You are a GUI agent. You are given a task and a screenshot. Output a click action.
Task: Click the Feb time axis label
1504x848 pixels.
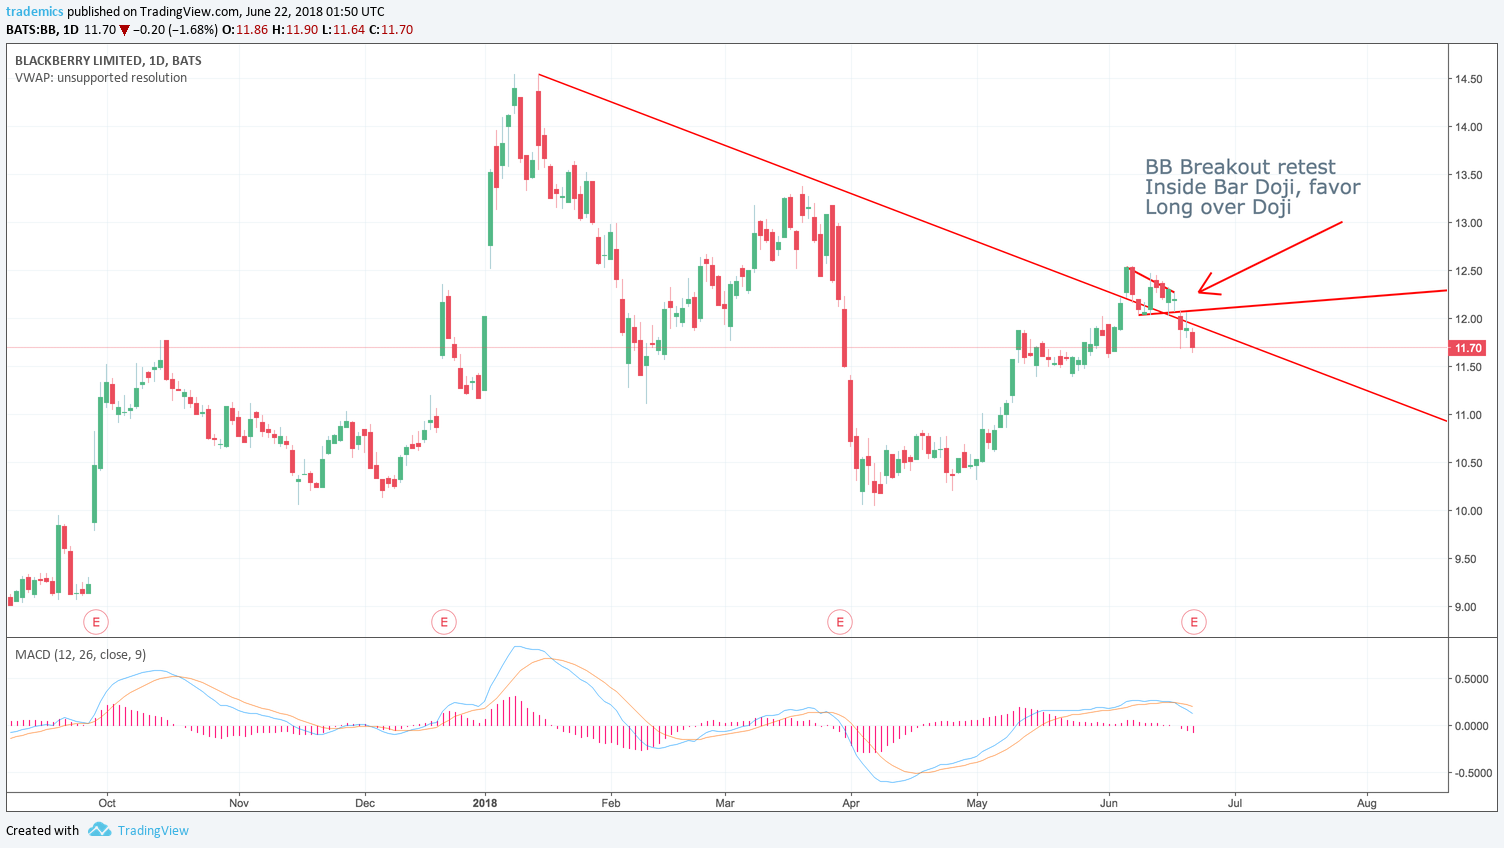coord(611,803)
